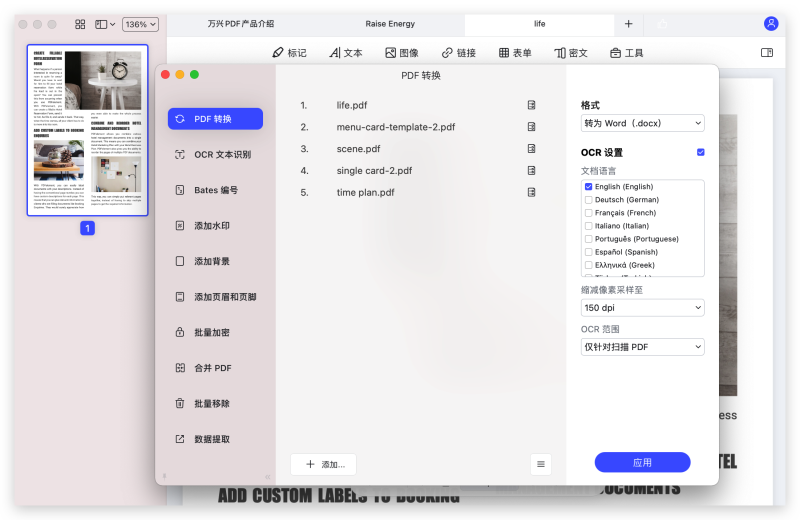Image resolution: width=800 pixels, height=520 pixels.
Task: Open the 密文 redaction tool
Action: pos(571,53)
